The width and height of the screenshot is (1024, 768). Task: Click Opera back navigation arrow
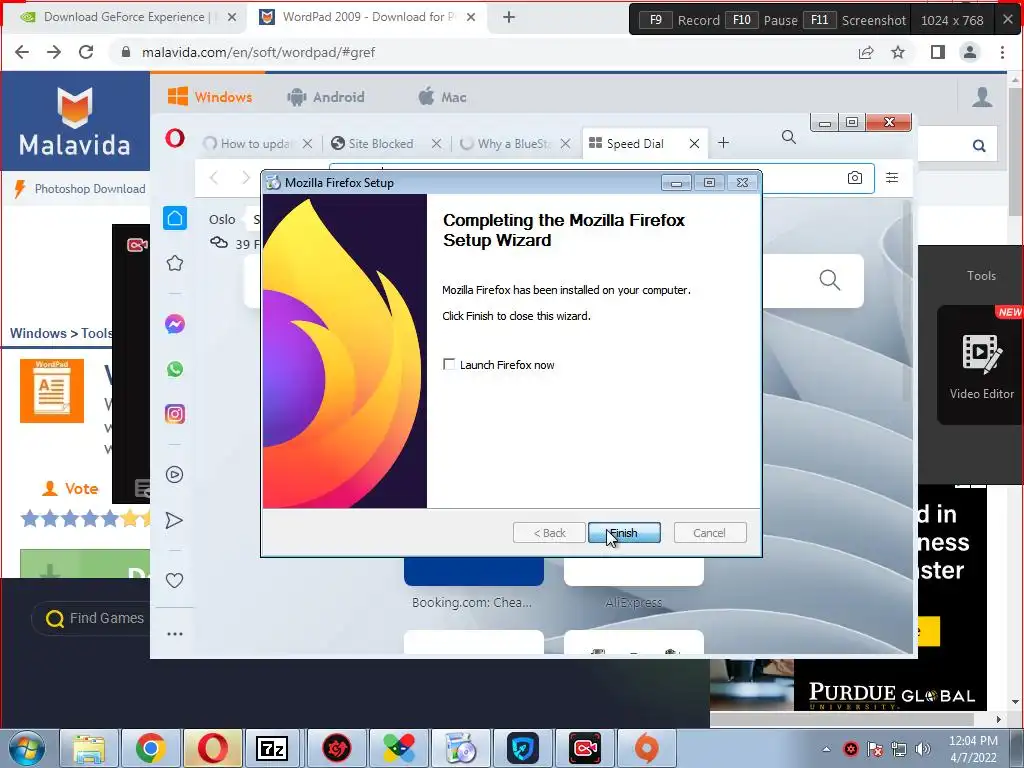click(x=214, y=178)
